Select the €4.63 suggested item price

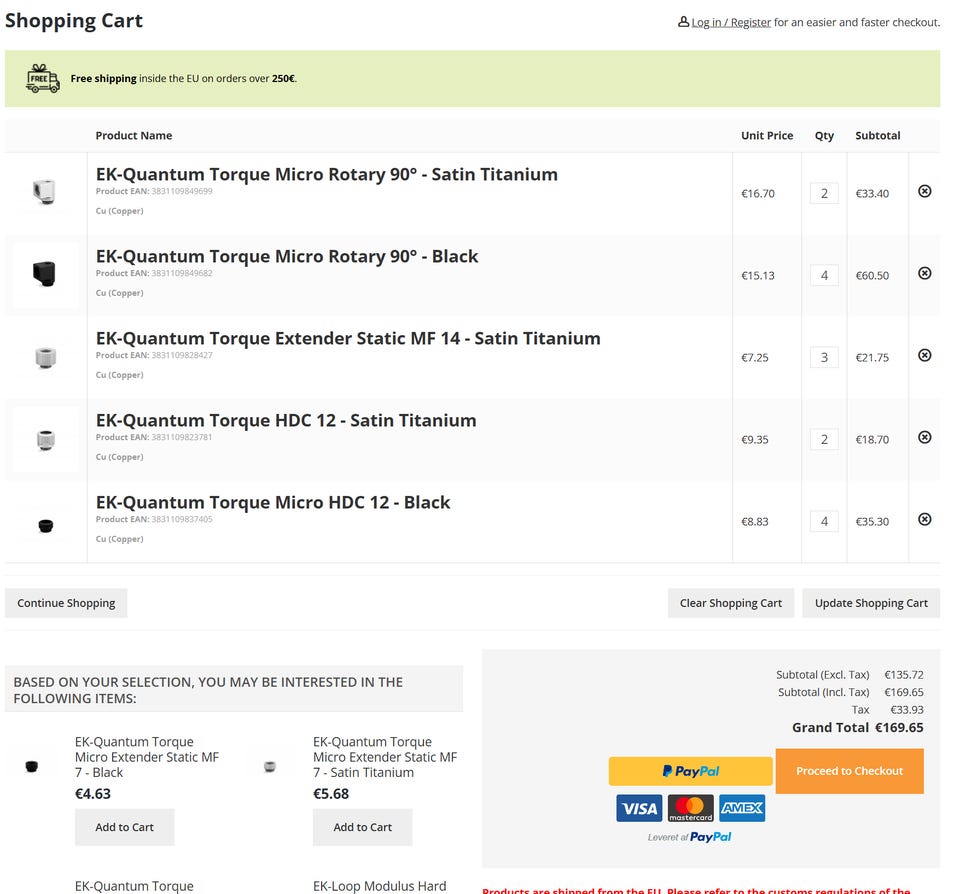point(92,794)
